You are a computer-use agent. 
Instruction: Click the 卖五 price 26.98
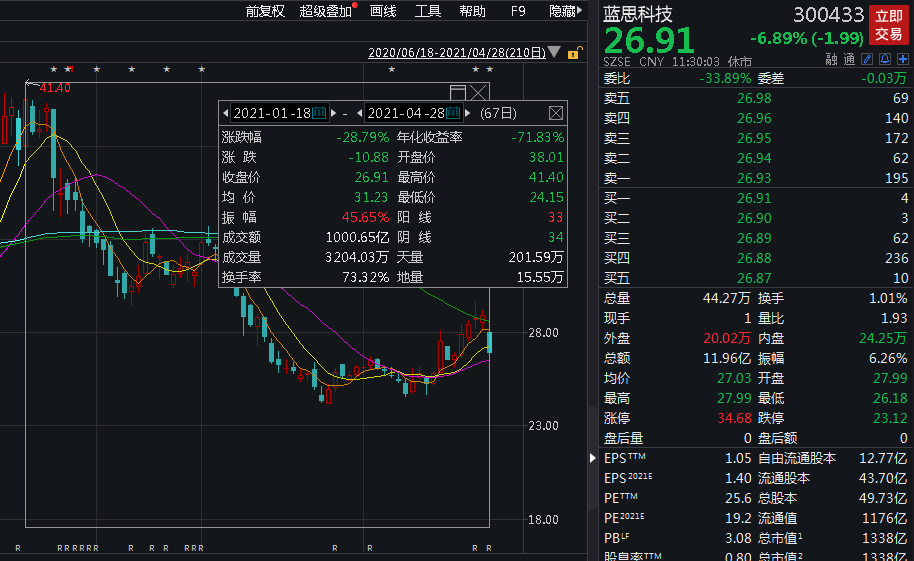pos(754,98)
